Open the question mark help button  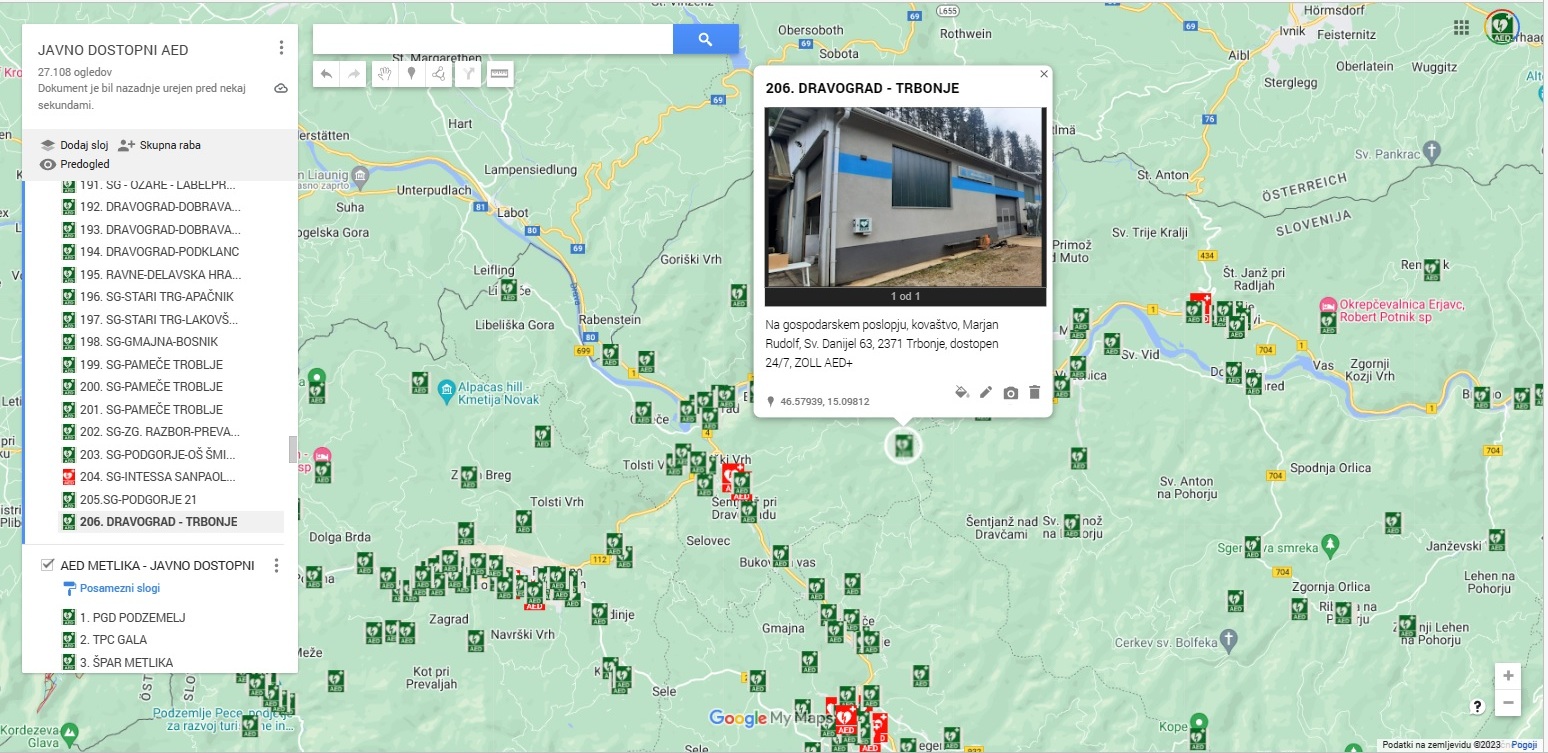click(1477, 706)
